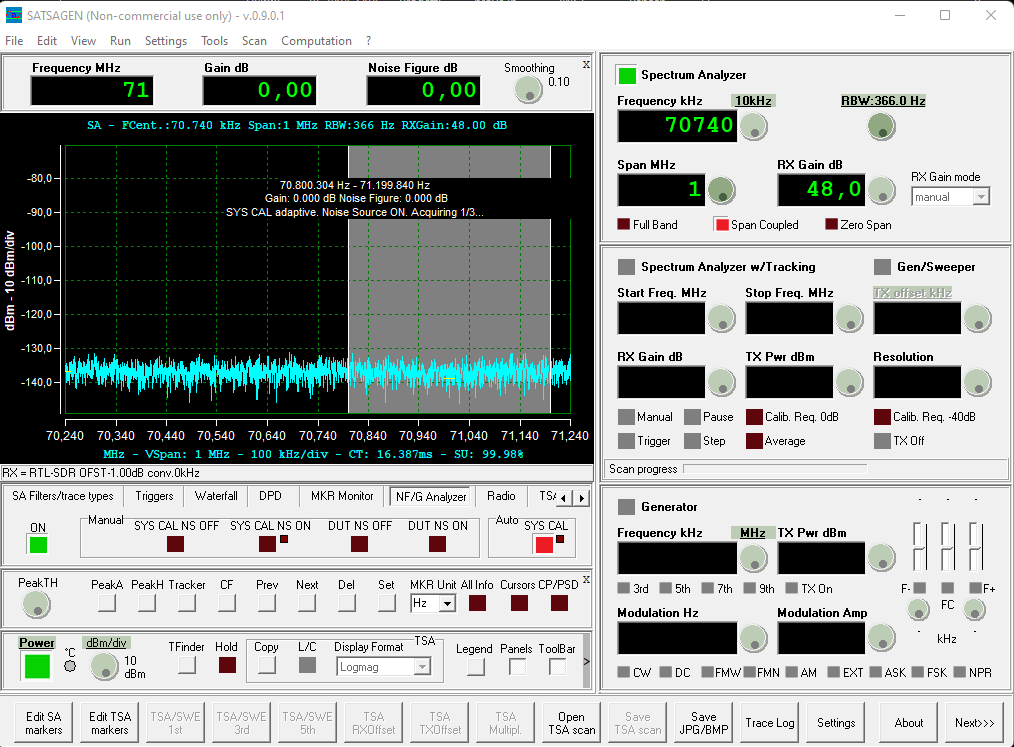Click the PeakTH knob
Screen dimensions: 1014x747
click(36, 604)
